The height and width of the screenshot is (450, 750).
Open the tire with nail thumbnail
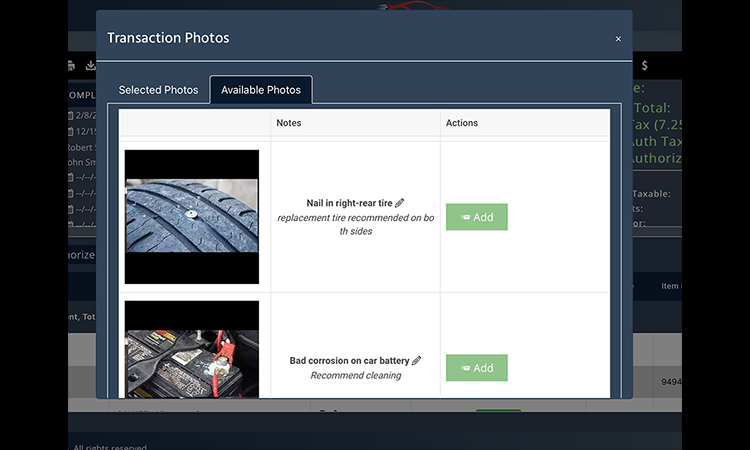pos(192,217)
